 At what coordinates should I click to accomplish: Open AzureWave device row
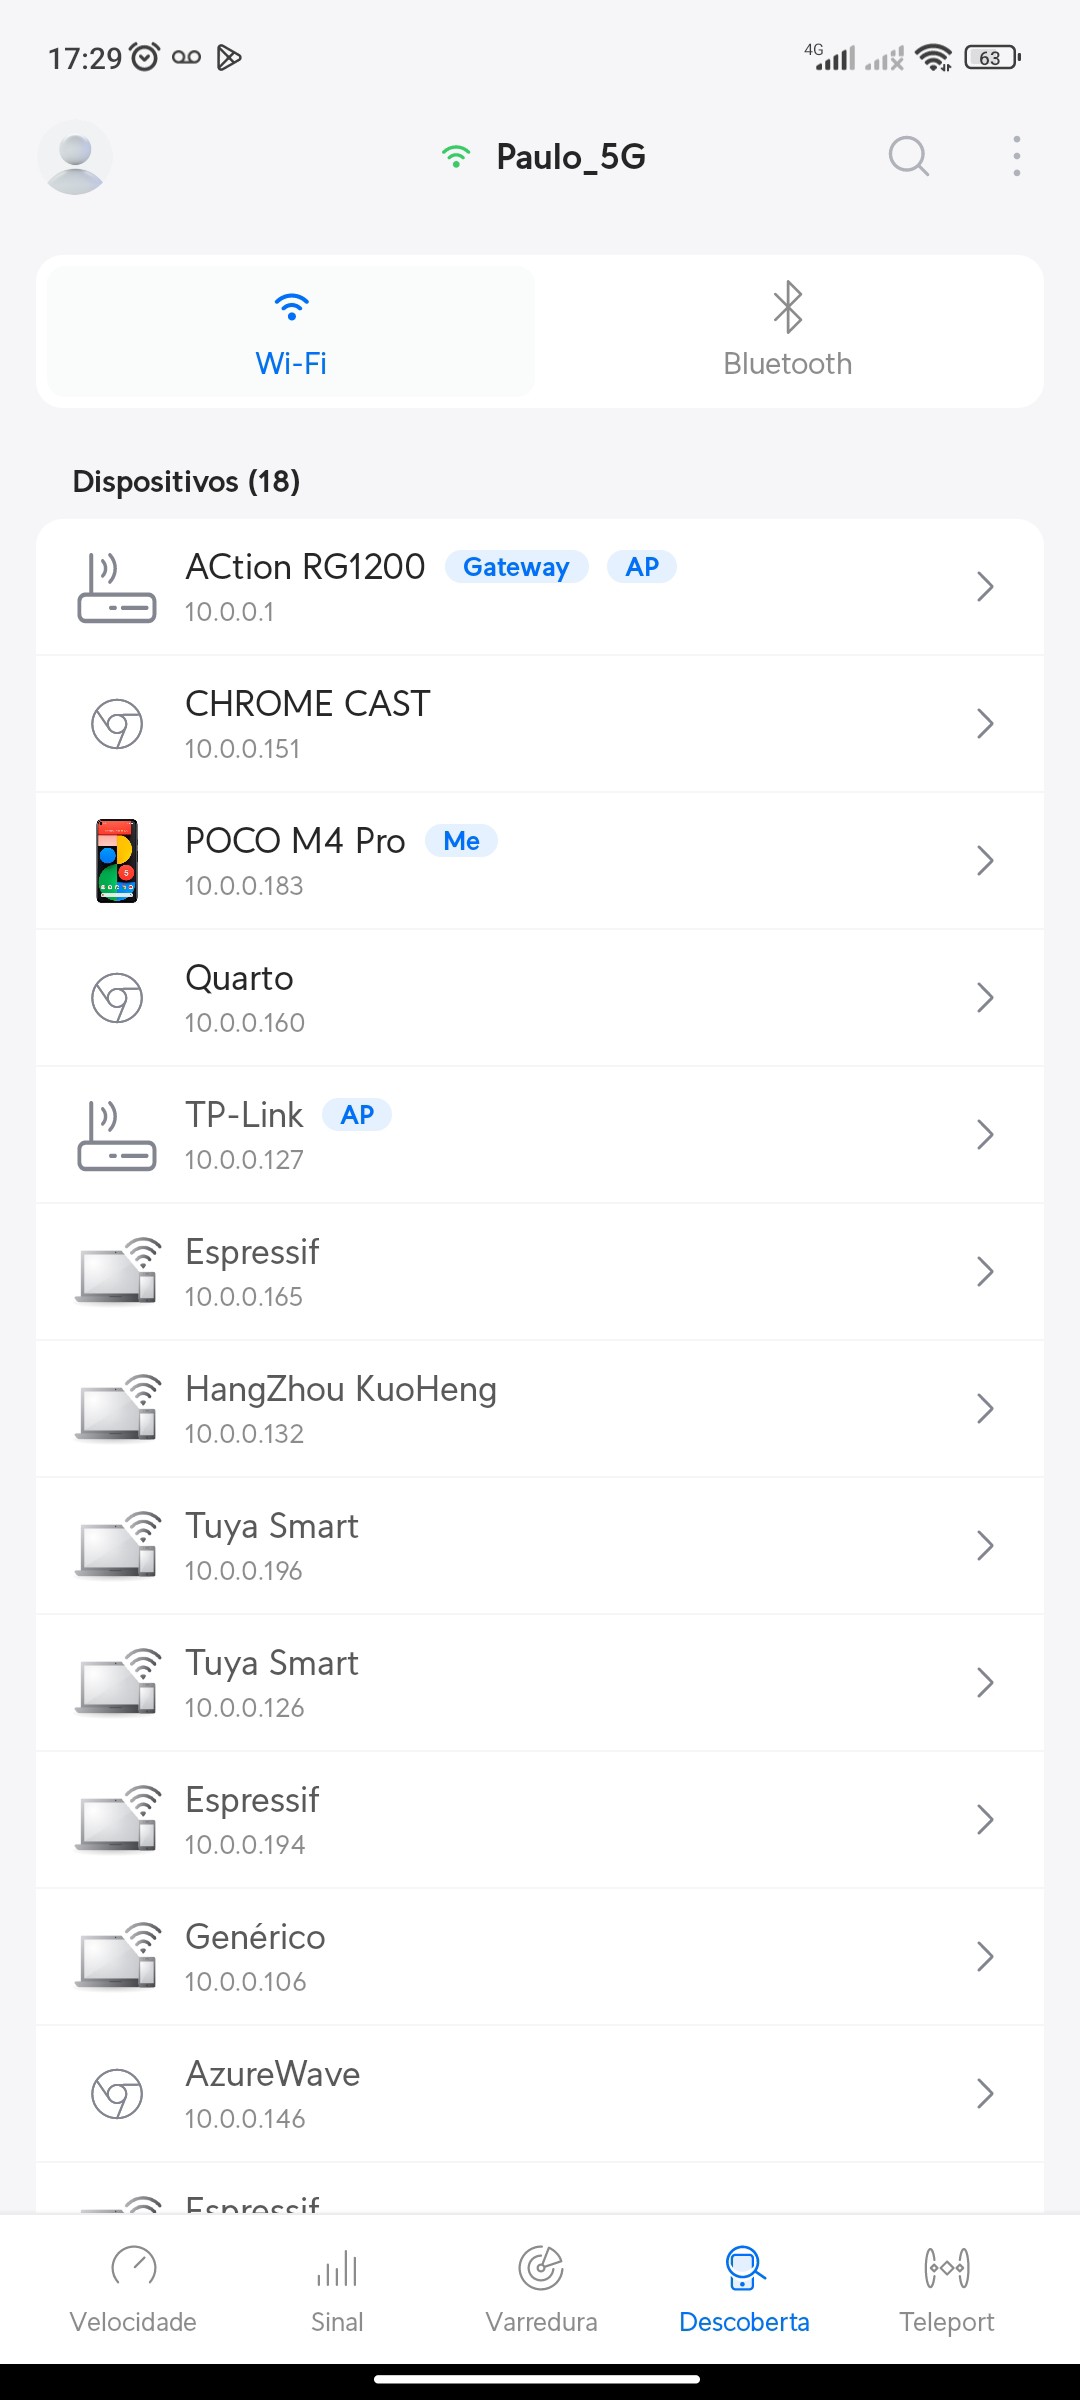540,2094
